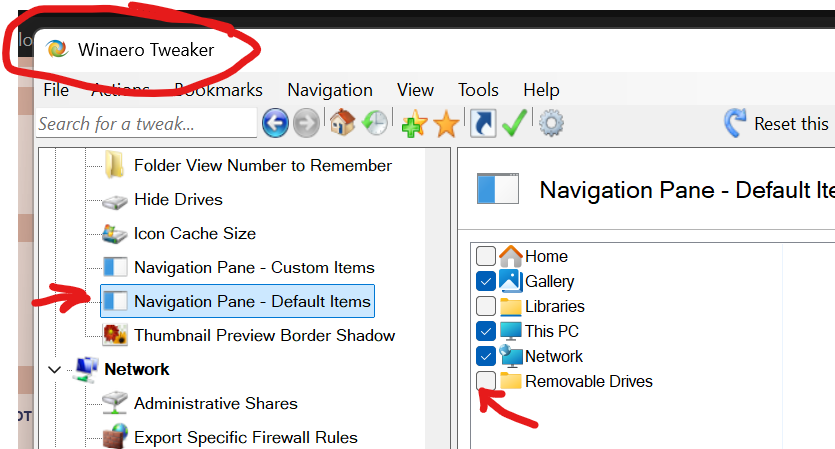Select Navigation Pane - Default Items

(x=252, y=301)
